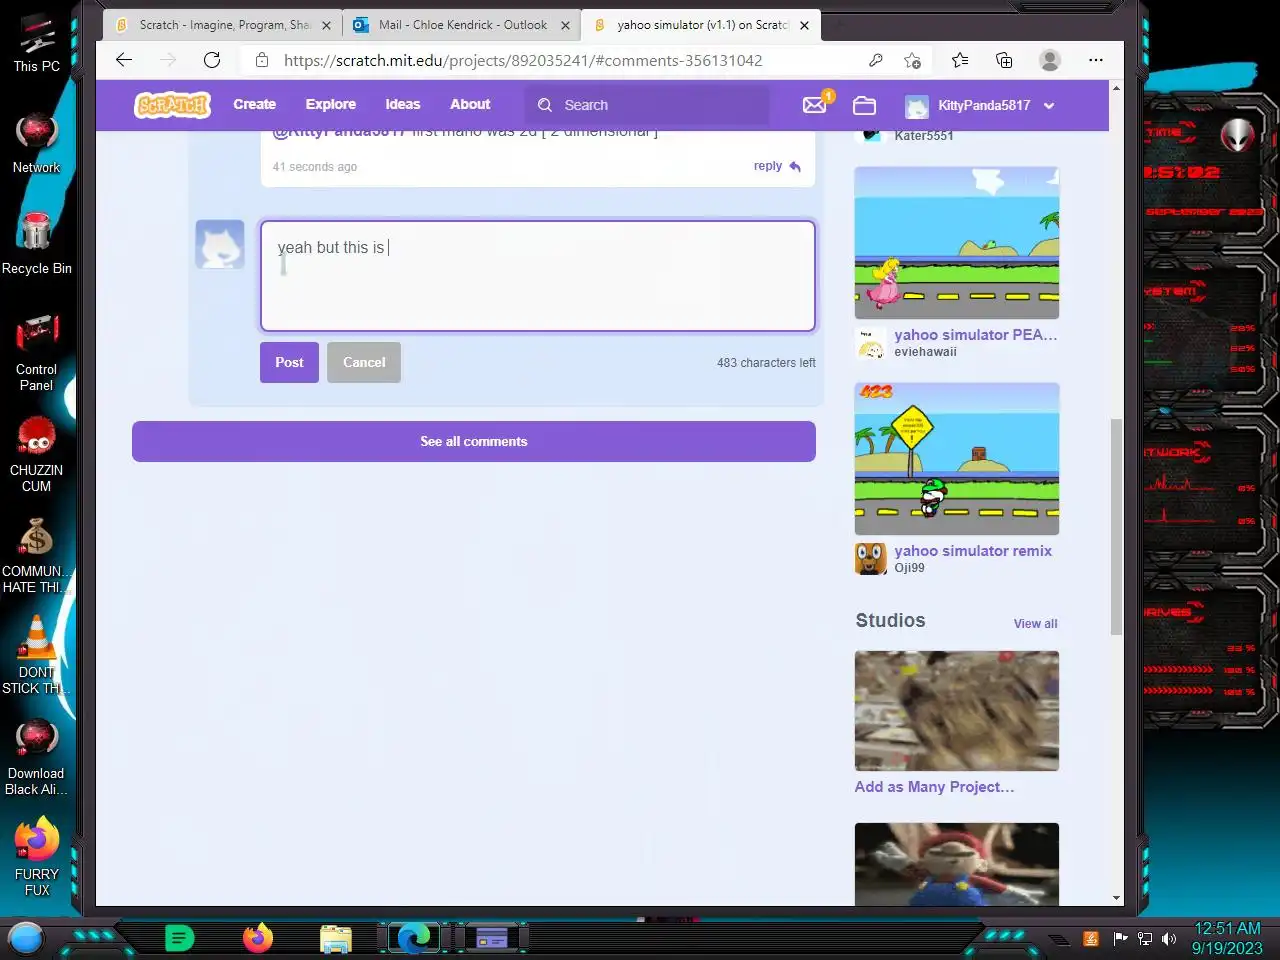Open yahoo simulator remix title link
Screen dimensions: 1280x960
pos(973,551)
